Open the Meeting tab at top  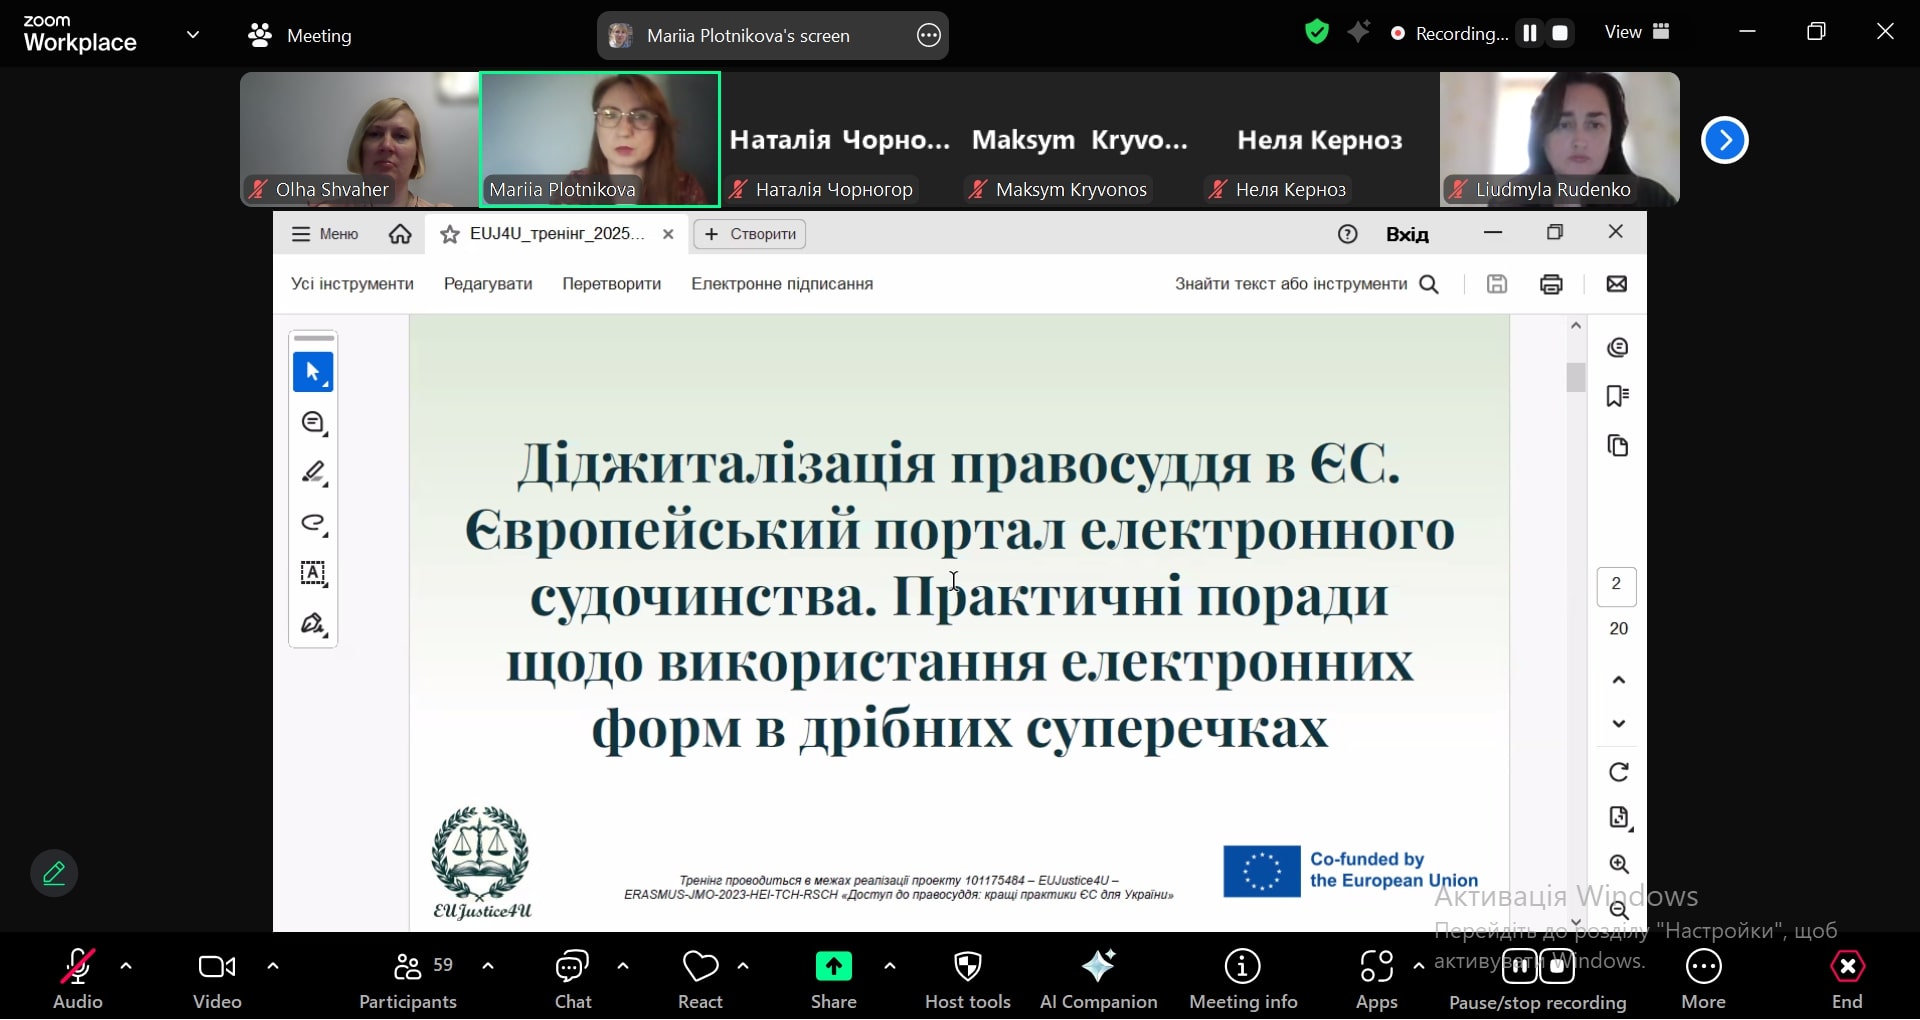pos(300,36)
